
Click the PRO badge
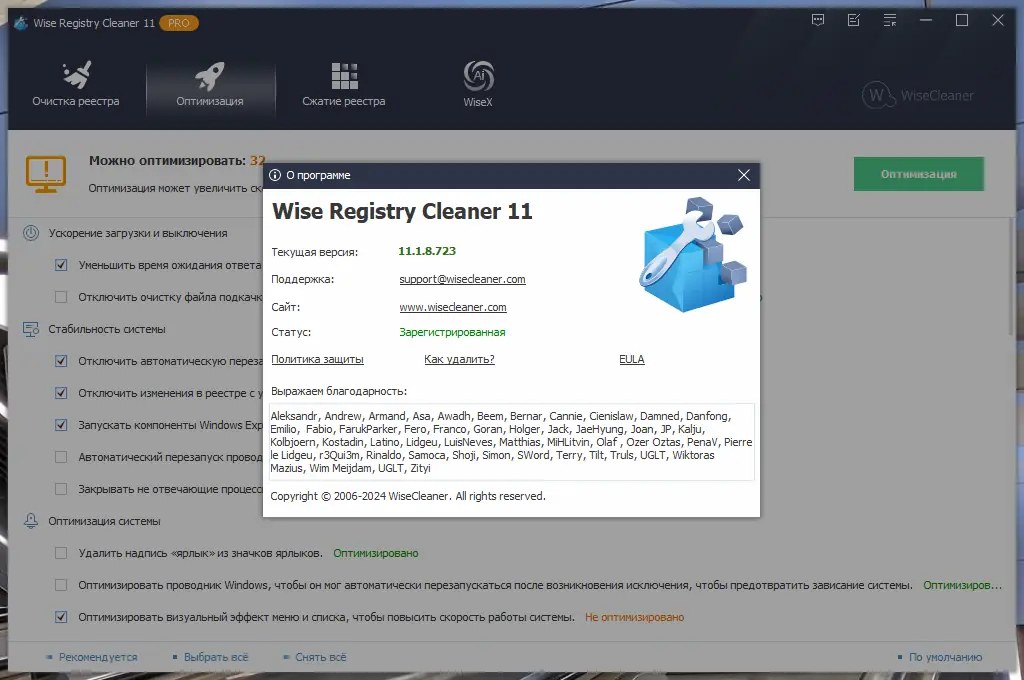[x=178, y=23]
